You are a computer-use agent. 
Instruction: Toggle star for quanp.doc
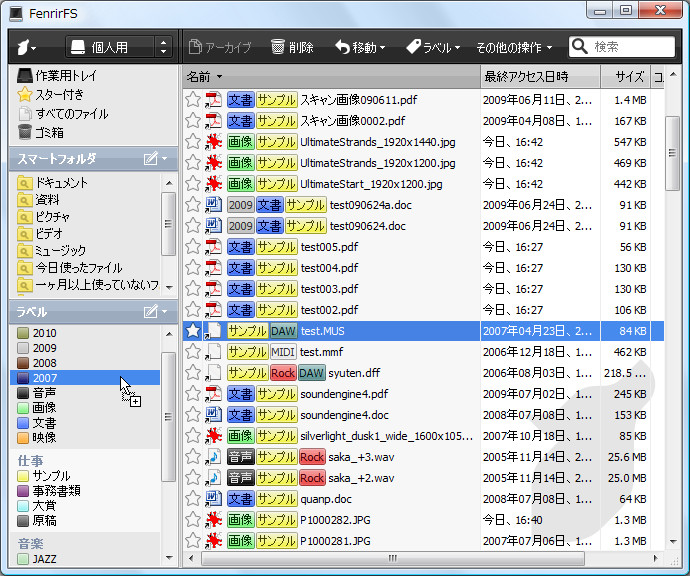tap(193, 499)
